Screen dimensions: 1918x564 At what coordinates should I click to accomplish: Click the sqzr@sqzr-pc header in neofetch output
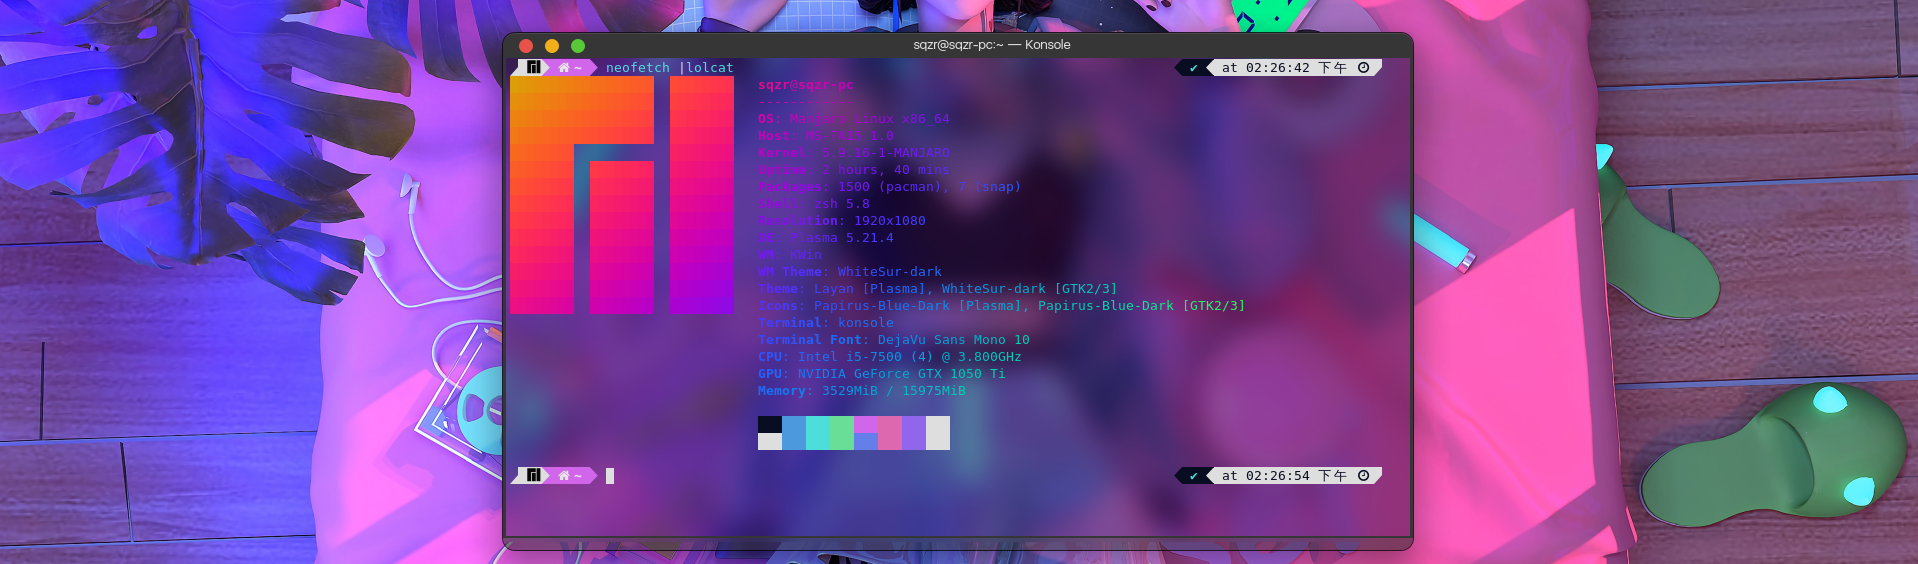(806, 85)
